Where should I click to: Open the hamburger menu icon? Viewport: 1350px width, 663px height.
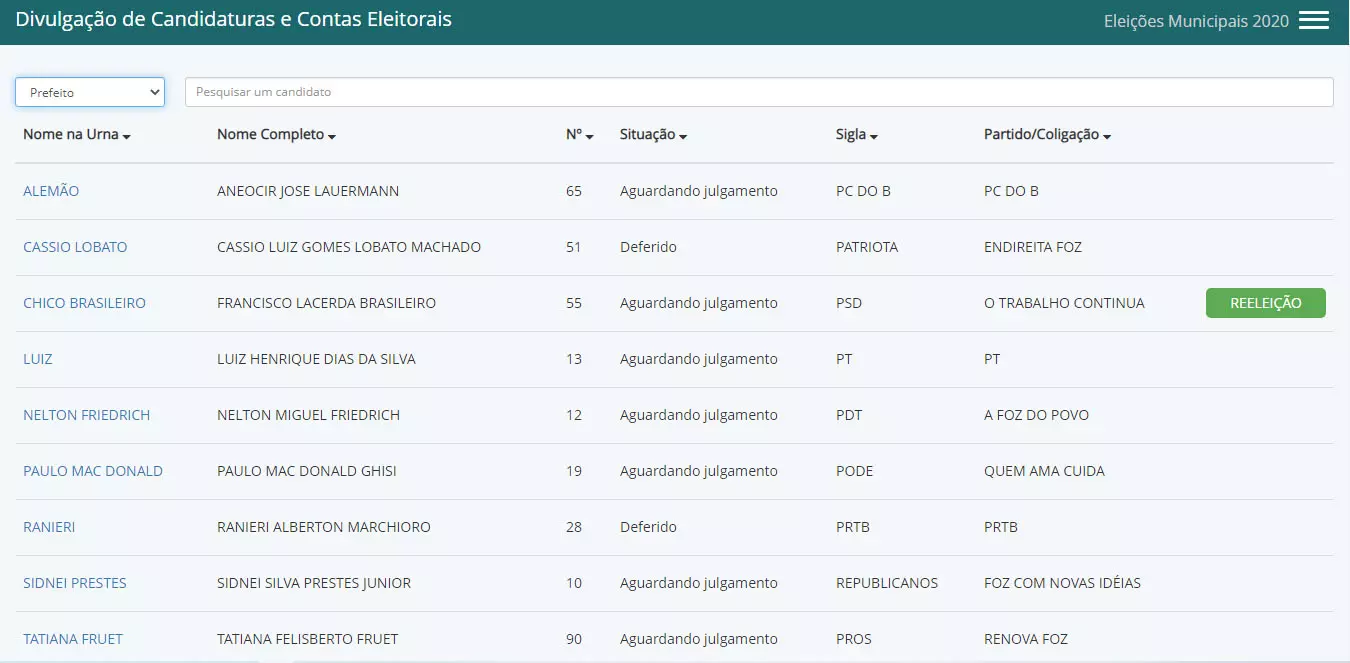click(1313, 21)
